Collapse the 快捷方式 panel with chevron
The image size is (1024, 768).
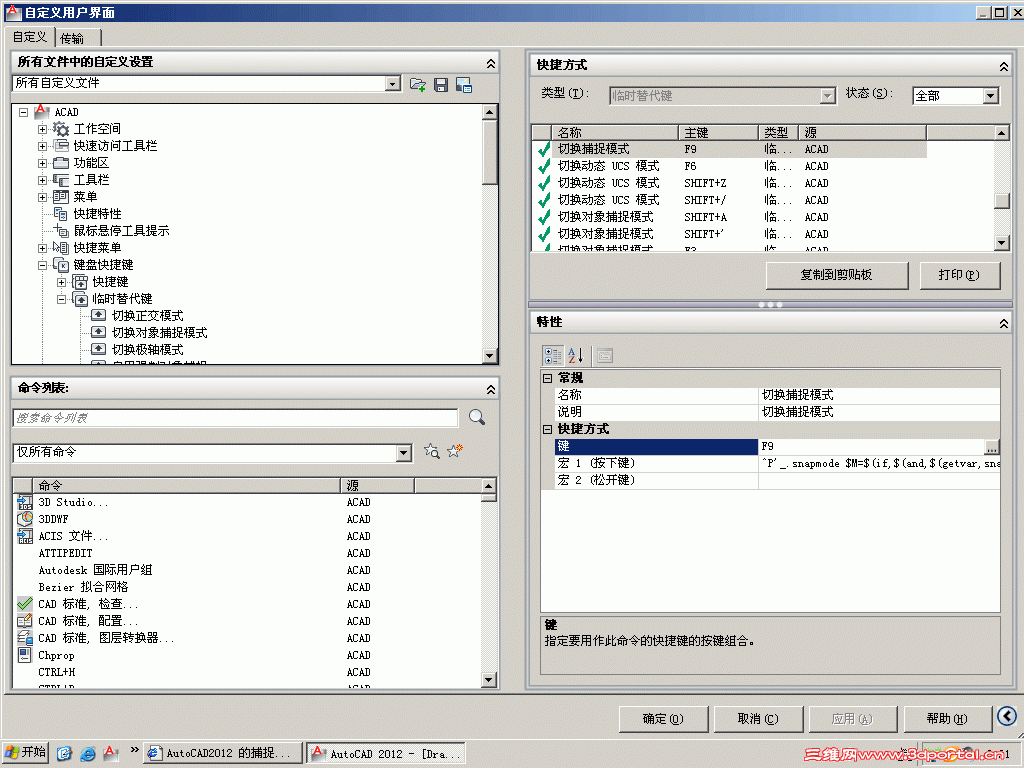(1004, 66)
